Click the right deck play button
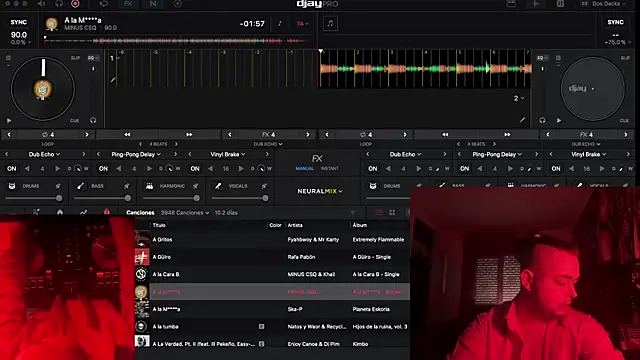The image size is (640, 360). click(x=559, y=120)
